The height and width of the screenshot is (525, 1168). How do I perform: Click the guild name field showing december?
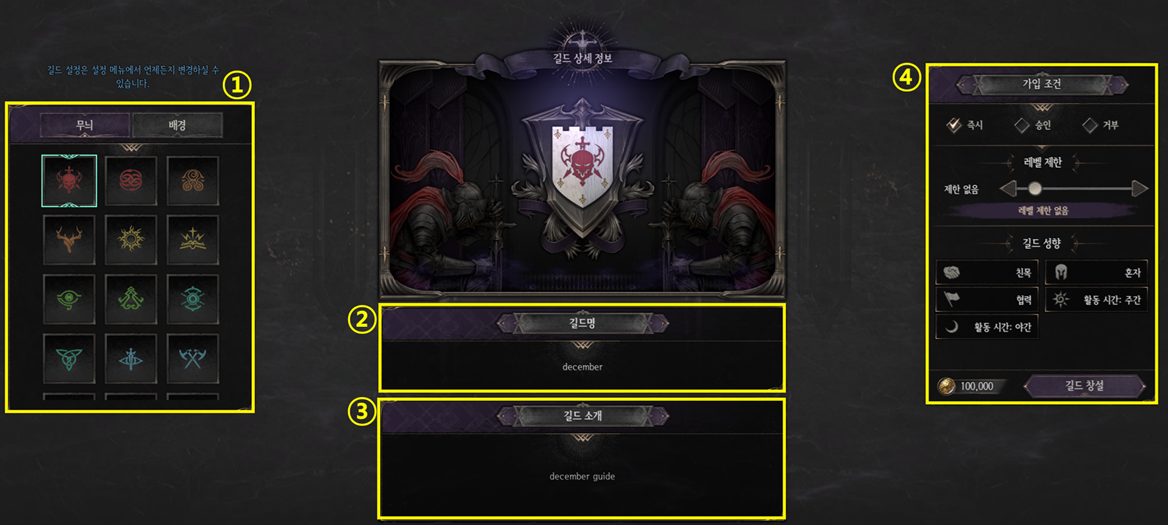pyautogui.click(x=583, y=367)
